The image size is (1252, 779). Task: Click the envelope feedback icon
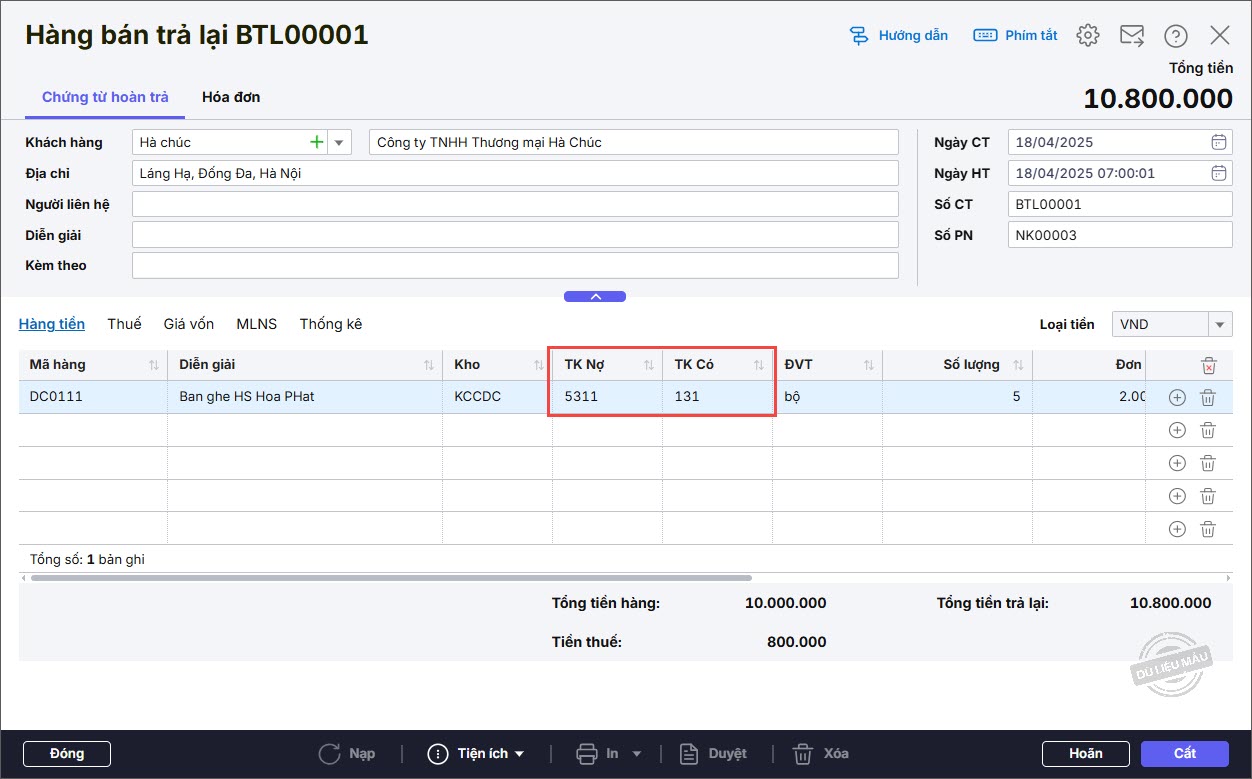pos(1131,36)
